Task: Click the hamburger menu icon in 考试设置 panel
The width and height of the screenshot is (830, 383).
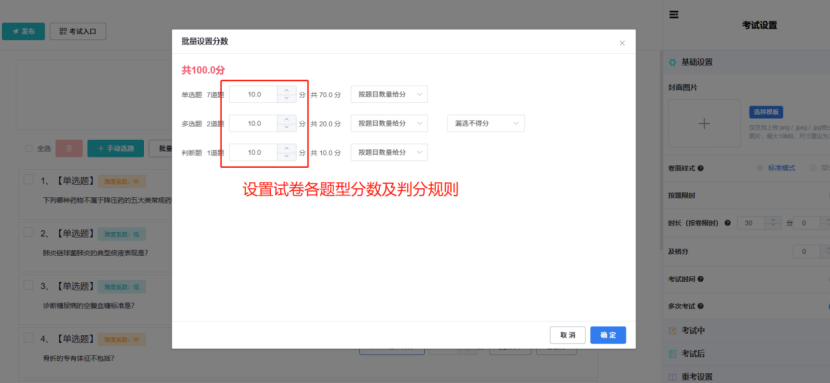Action: pos(674,14)
